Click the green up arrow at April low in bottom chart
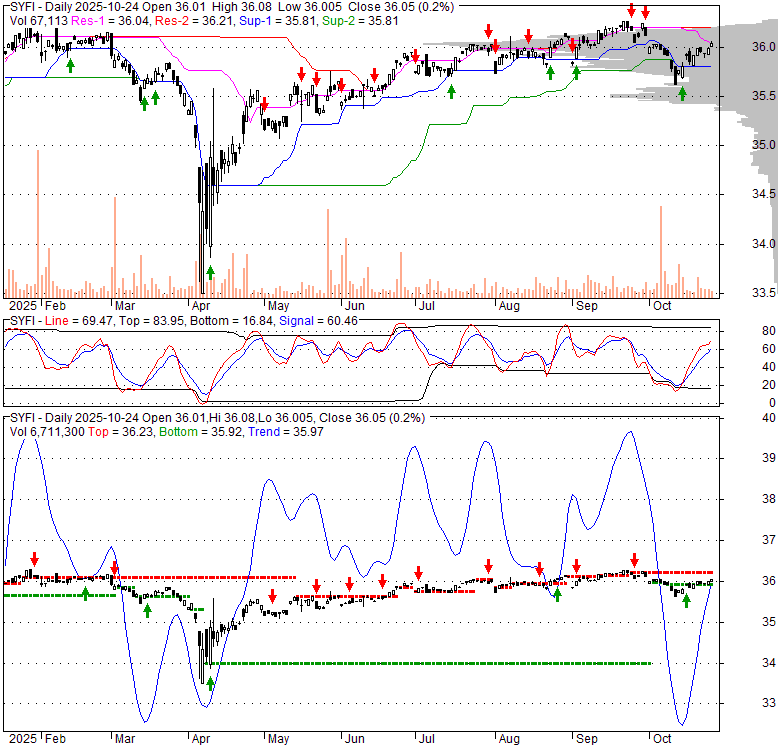The height and width of the screenshot is (745, 780). click(210, 683)
